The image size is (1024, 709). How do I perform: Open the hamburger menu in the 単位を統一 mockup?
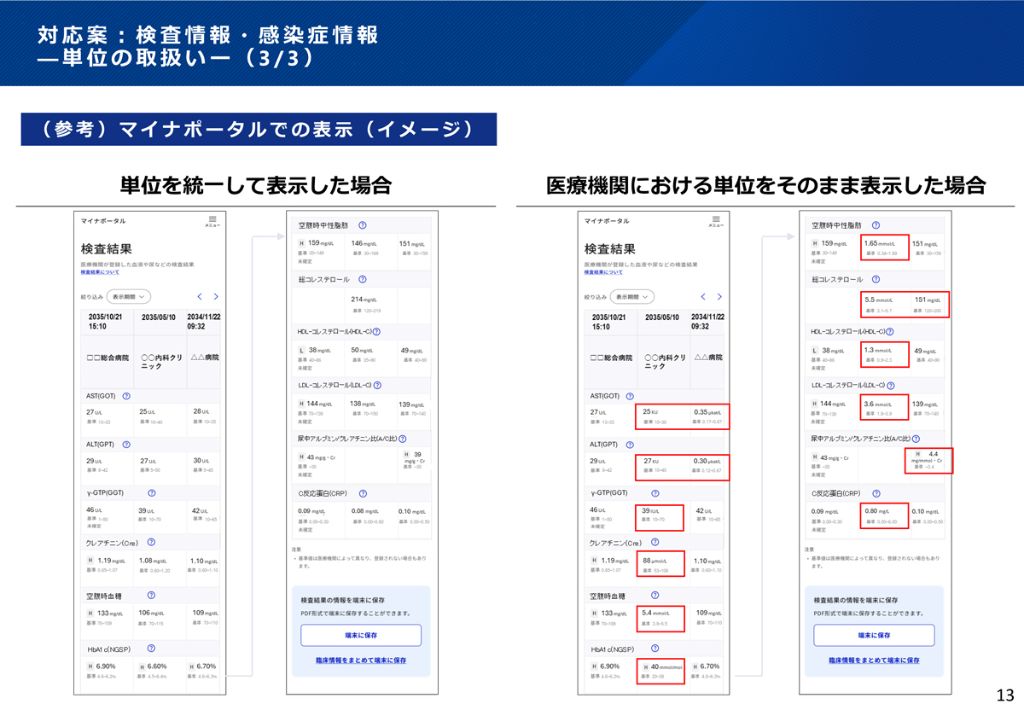[x=212, y=221]
